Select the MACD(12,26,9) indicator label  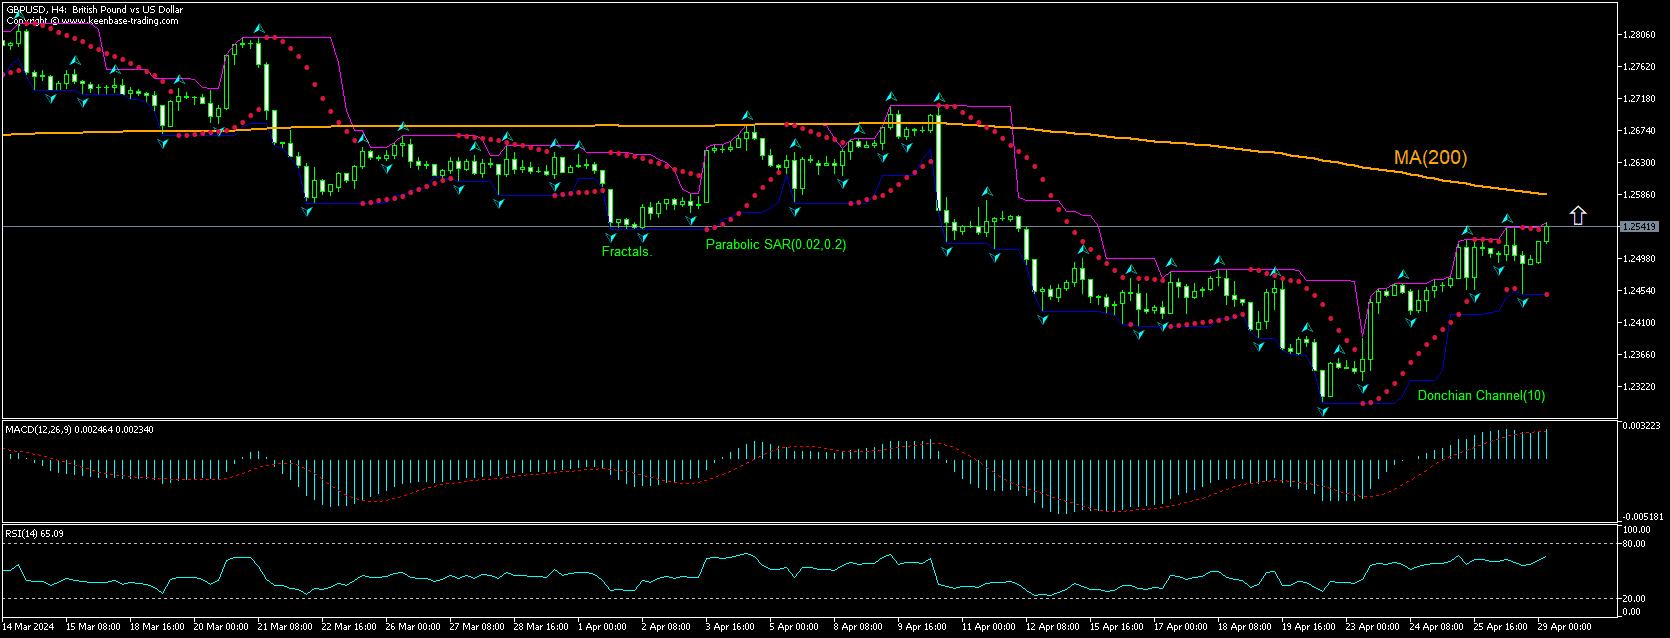[x=80, y=429]
